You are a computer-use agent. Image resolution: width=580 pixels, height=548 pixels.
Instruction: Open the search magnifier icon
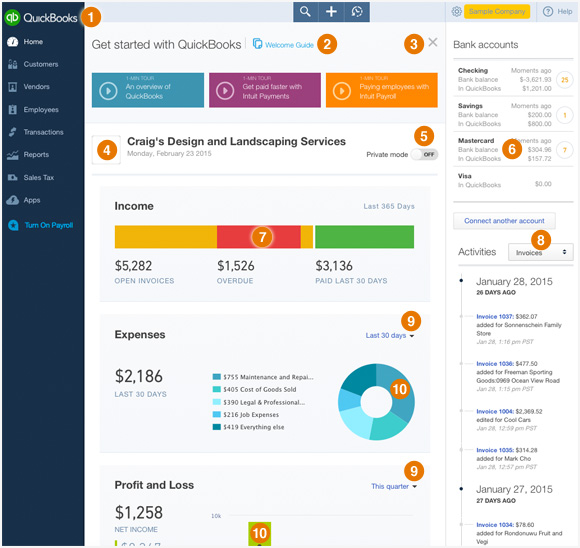point(305,11)
